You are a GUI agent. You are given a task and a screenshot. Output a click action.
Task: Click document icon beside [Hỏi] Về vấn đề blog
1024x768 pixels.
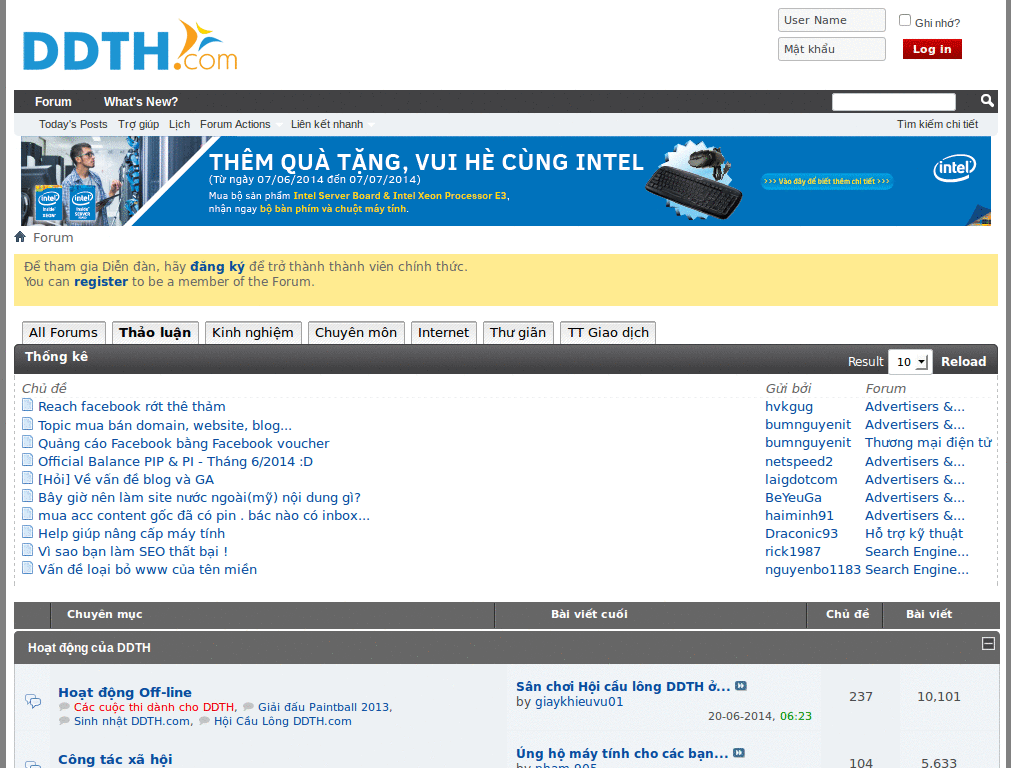point(27,477)
